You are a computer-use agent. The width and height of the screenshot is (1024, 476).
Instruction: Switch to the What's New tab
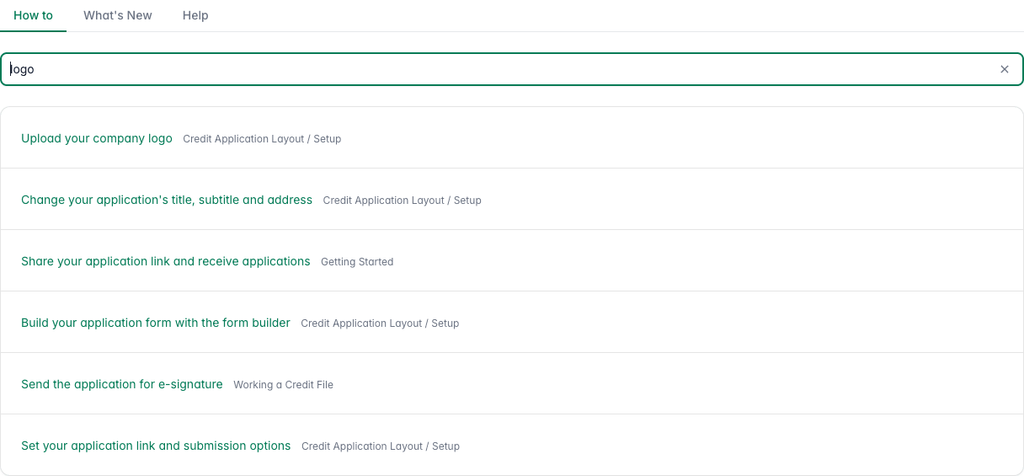point(118,16)
